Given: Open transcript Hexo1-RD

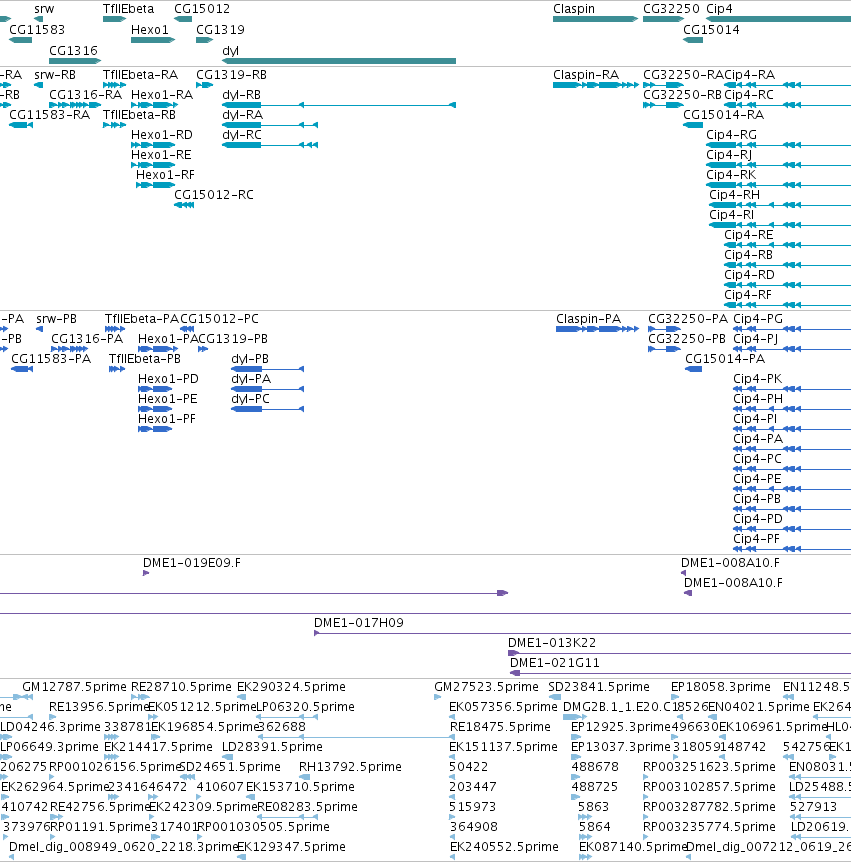Looking at the screenshot, I should [162, 135].
